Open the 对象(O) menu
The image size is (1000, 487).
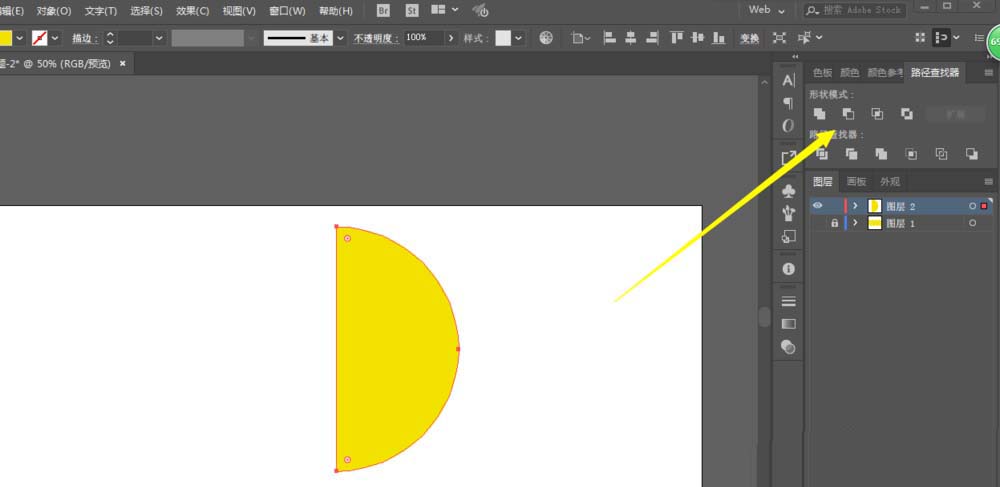54,11
